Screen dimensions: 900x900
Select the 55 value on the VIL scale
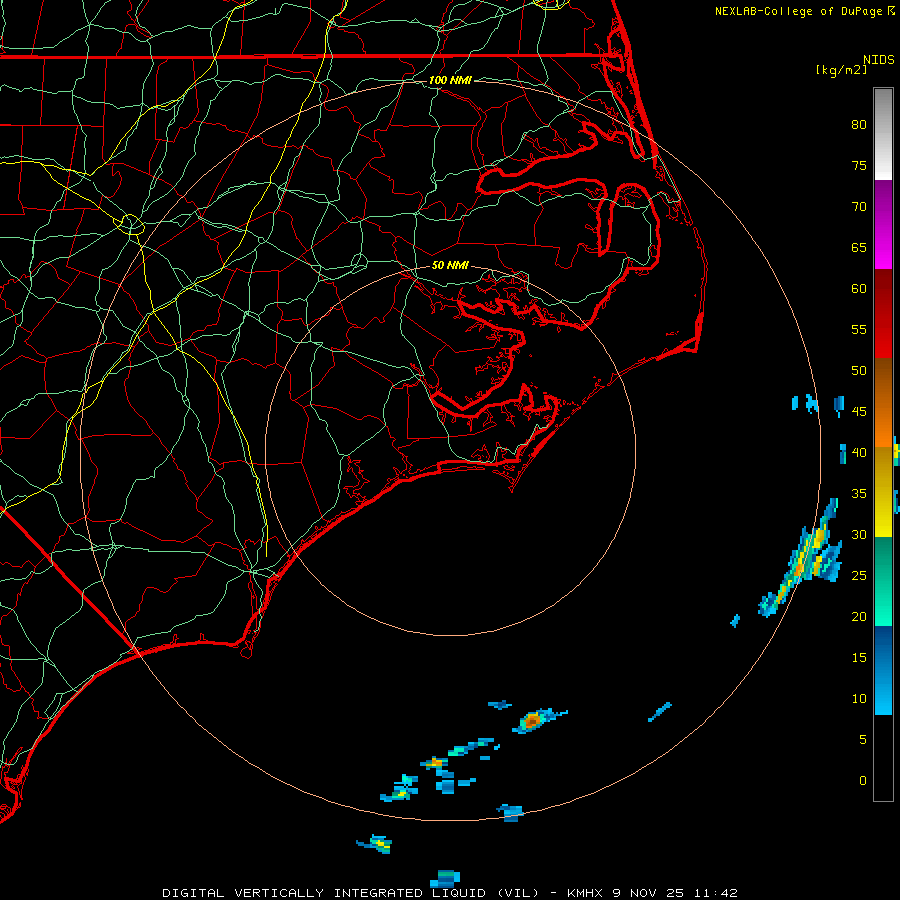(x=859, y=330)
